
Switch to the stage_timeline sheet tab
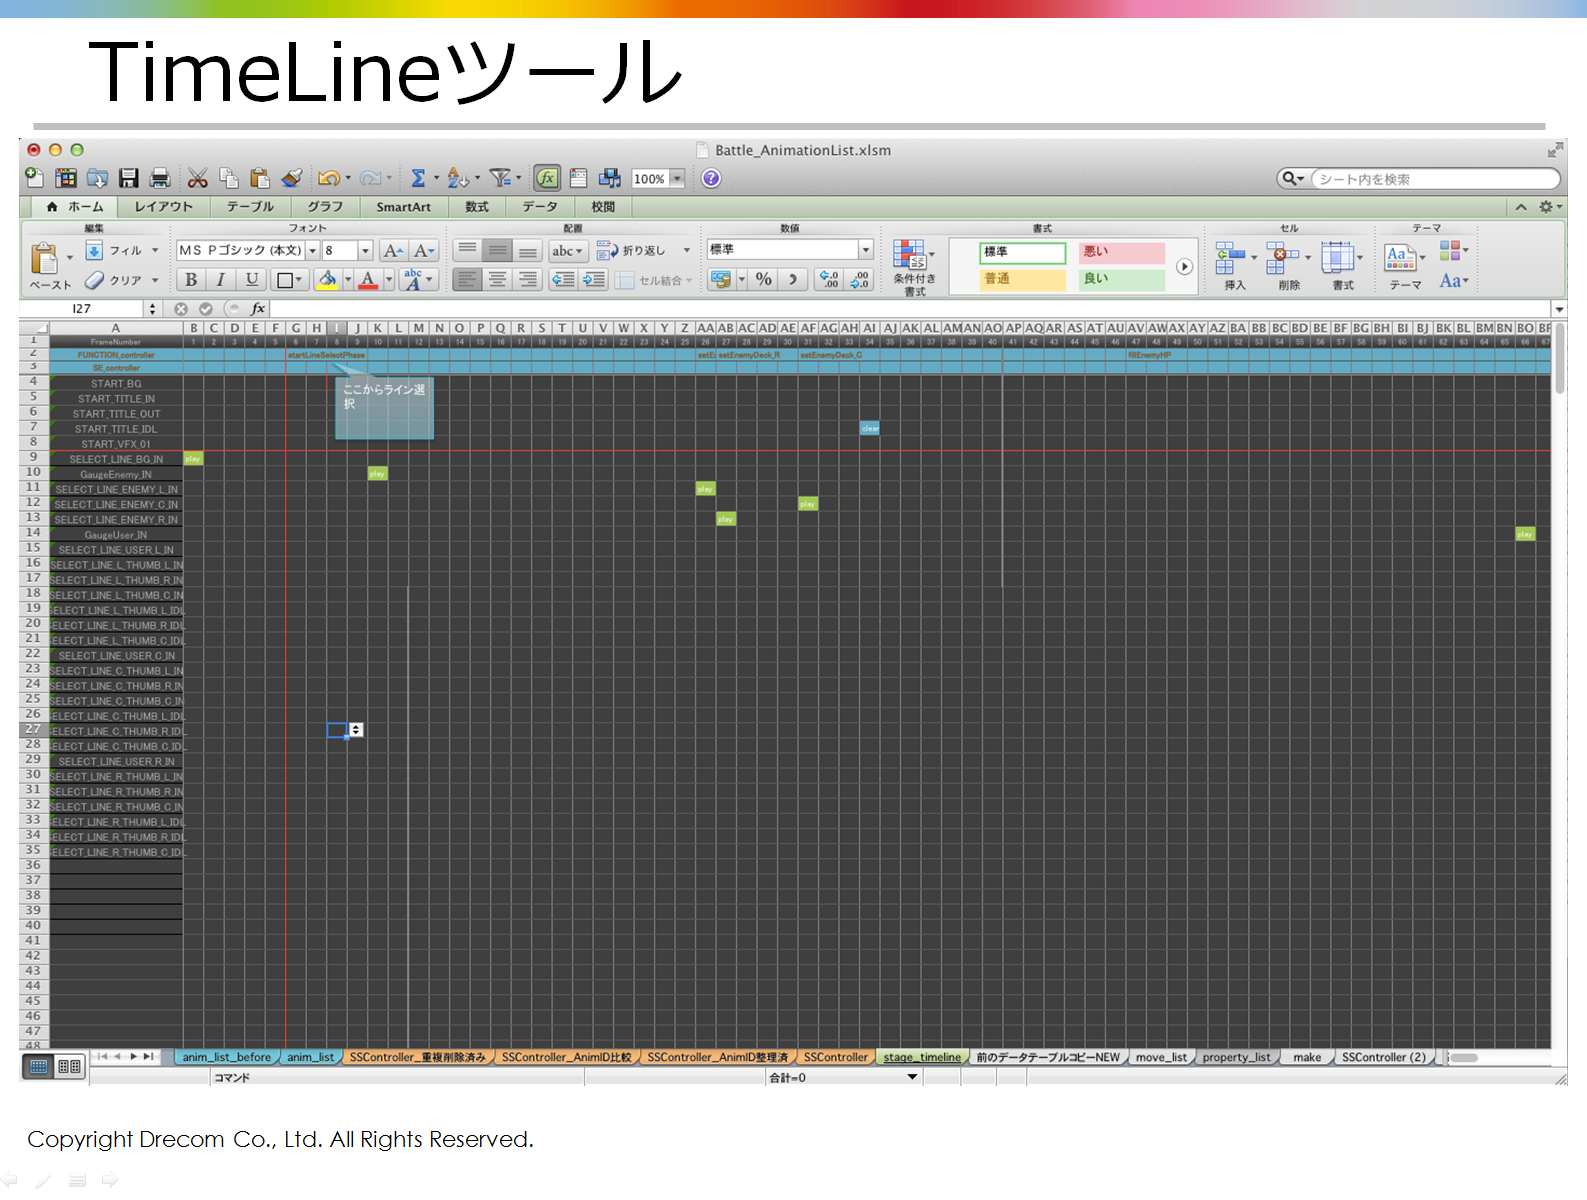pos(921,1057)
